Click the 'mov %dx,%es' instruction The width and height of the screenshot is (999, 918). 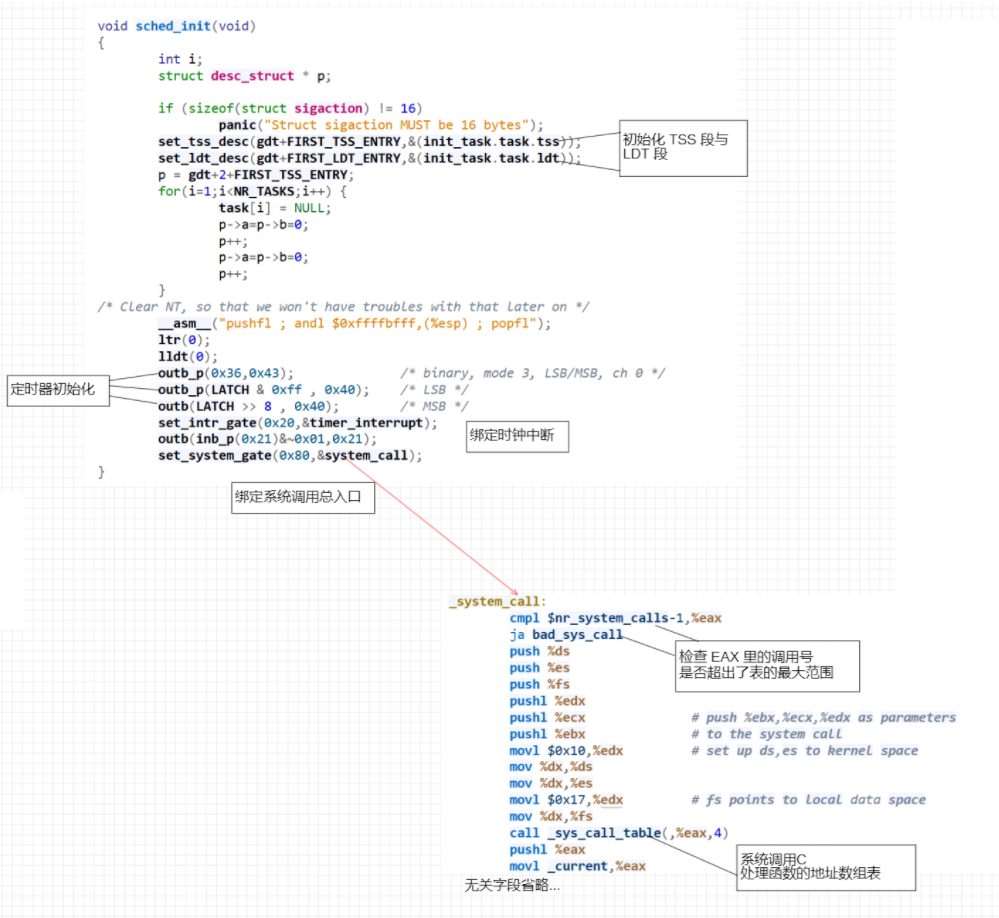tap(551, 783)
